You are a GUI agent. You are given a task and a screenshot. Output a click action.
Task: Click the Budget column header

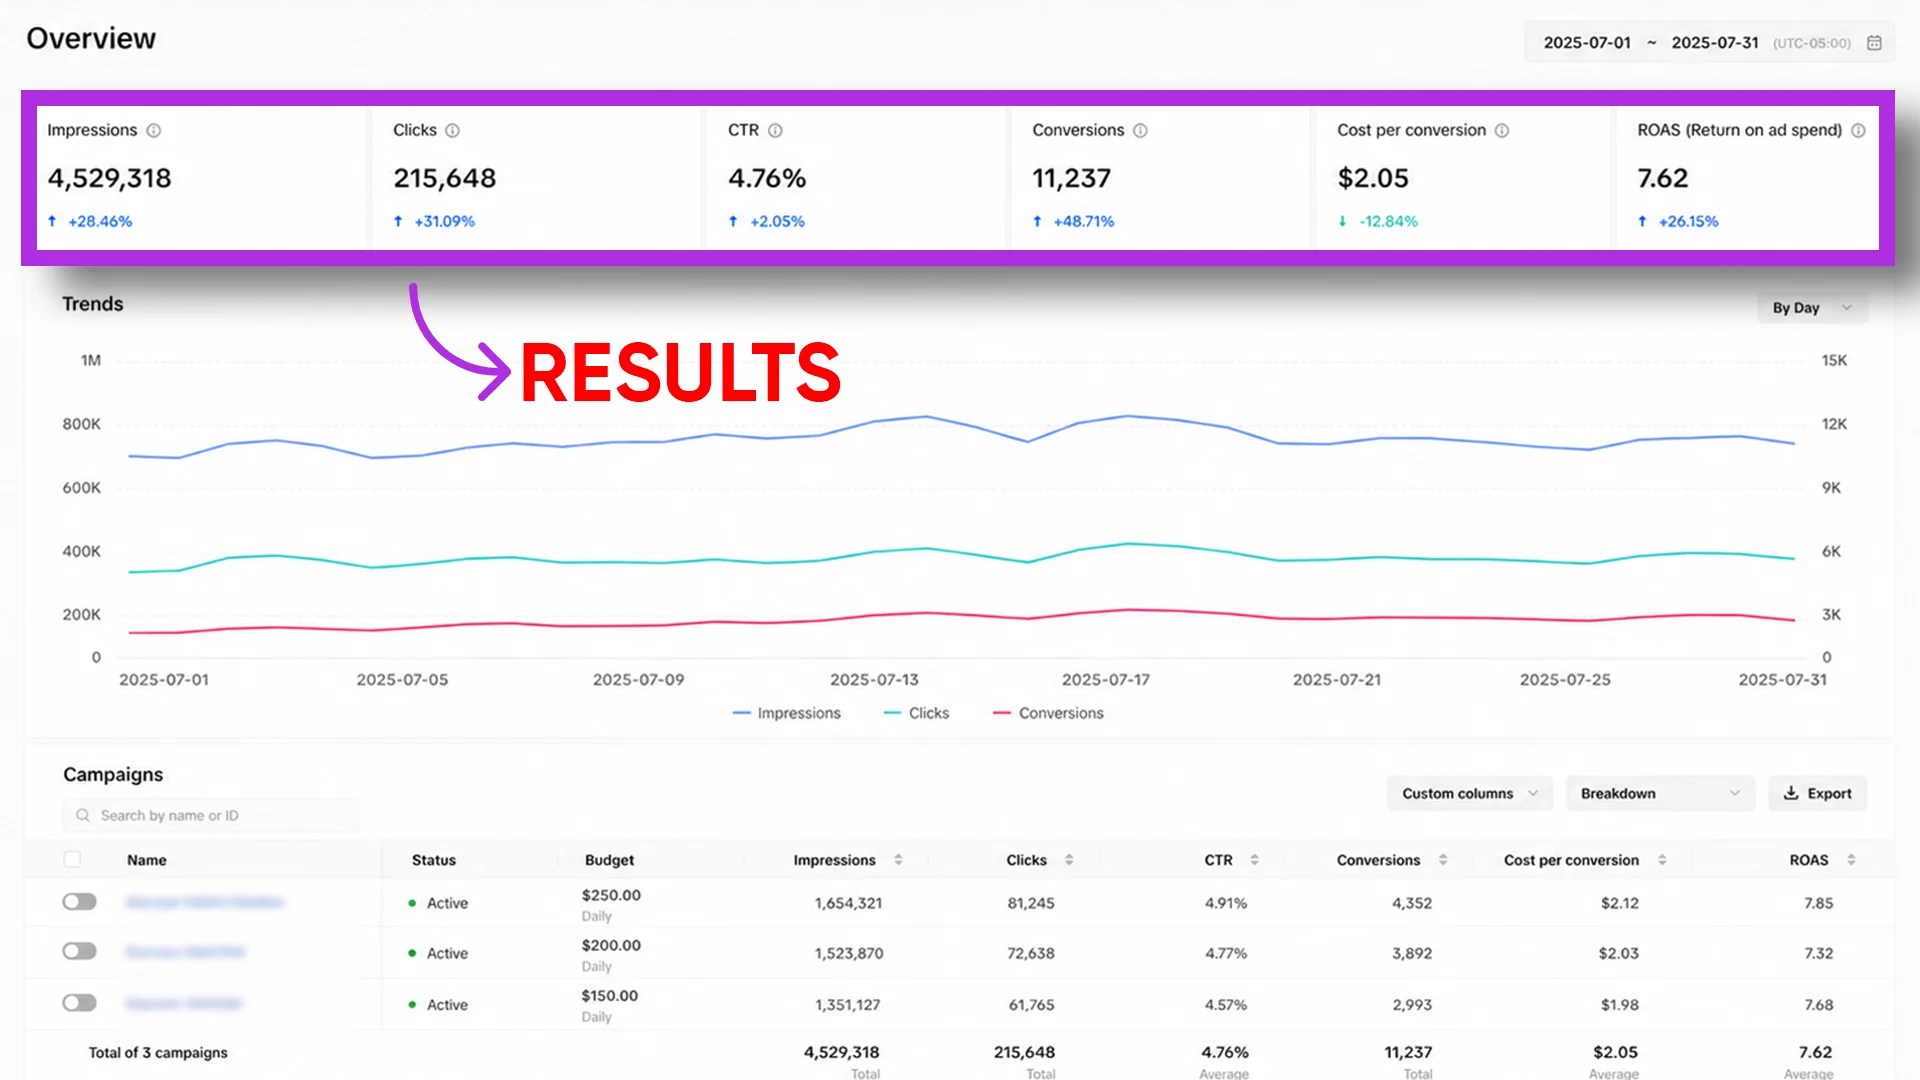(609, 860)
